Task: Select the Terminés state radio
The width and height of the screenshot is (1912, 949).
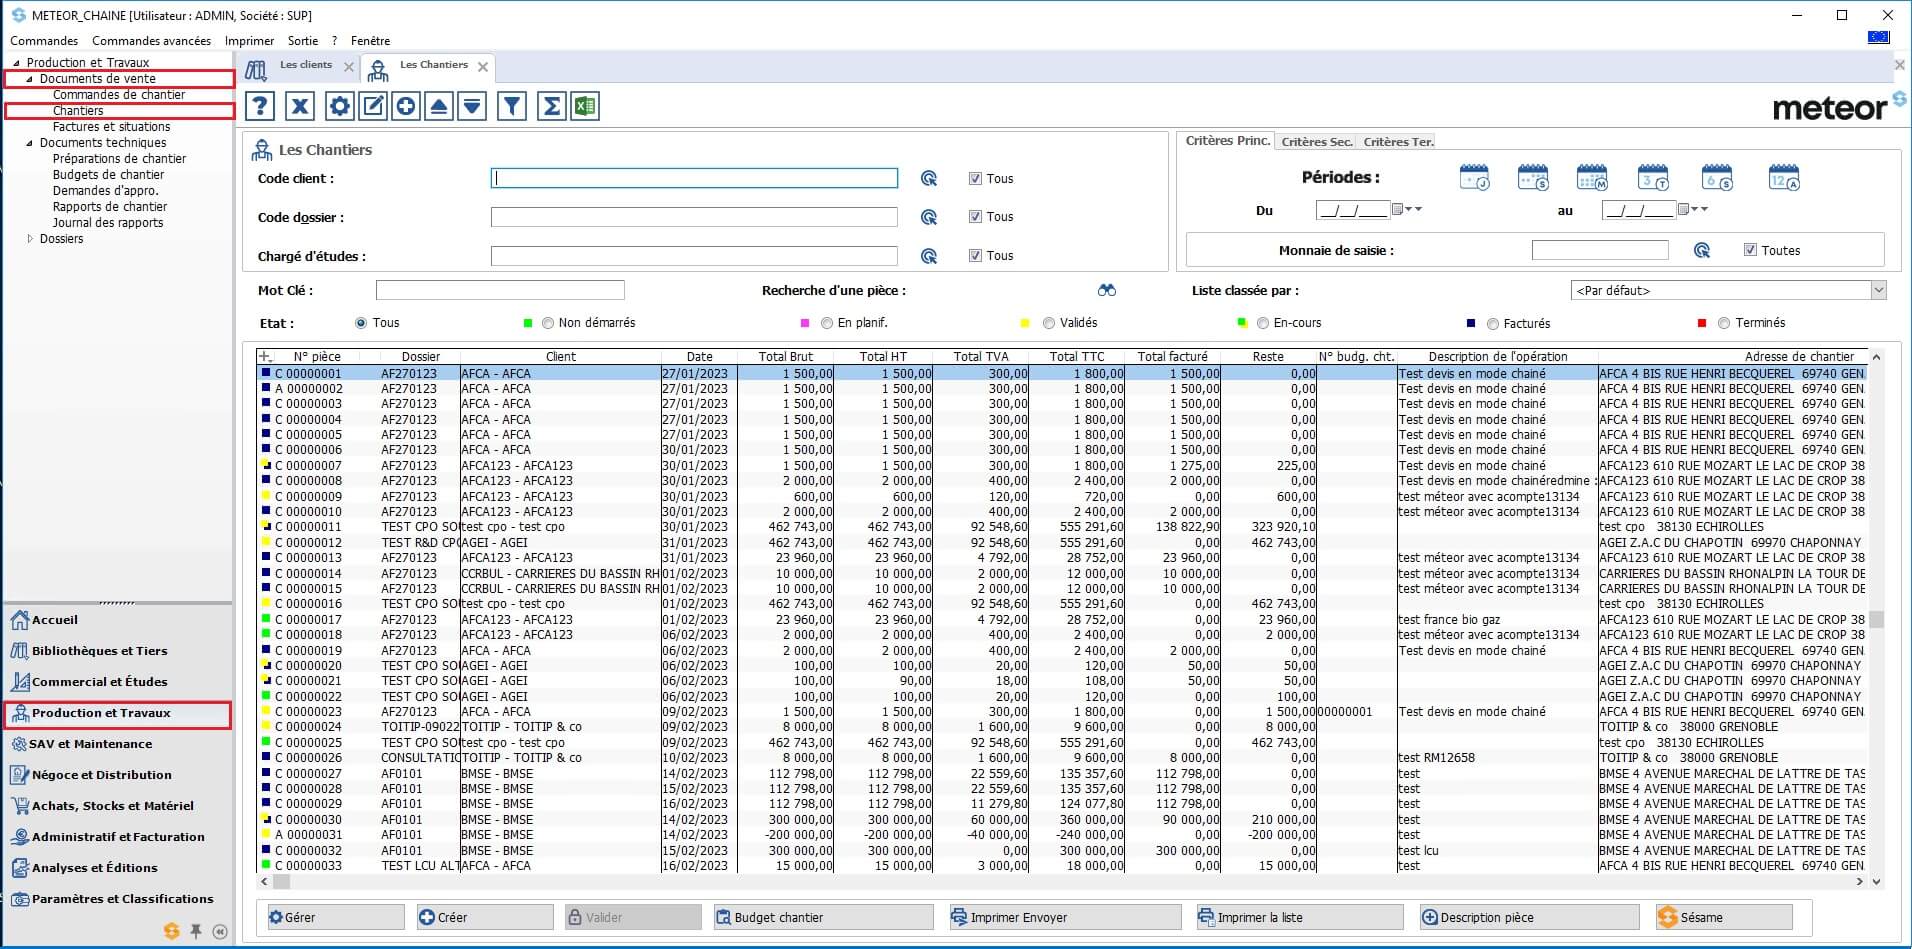Action: pyautogui.click(x=1724, y=323)
